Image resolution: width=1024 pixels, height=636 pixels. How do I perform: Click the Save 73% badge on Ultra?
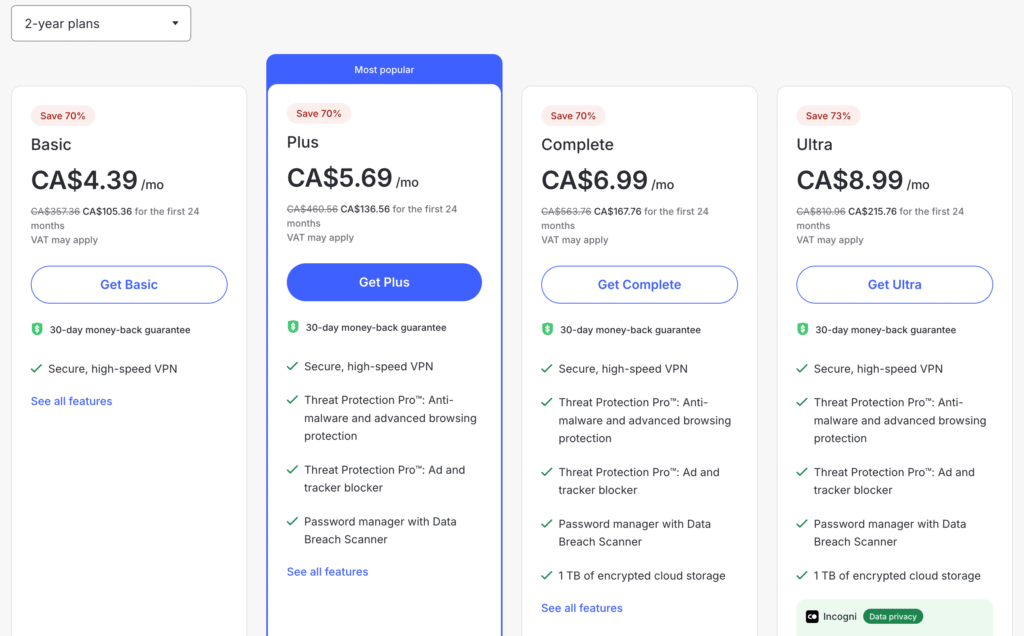828,116
